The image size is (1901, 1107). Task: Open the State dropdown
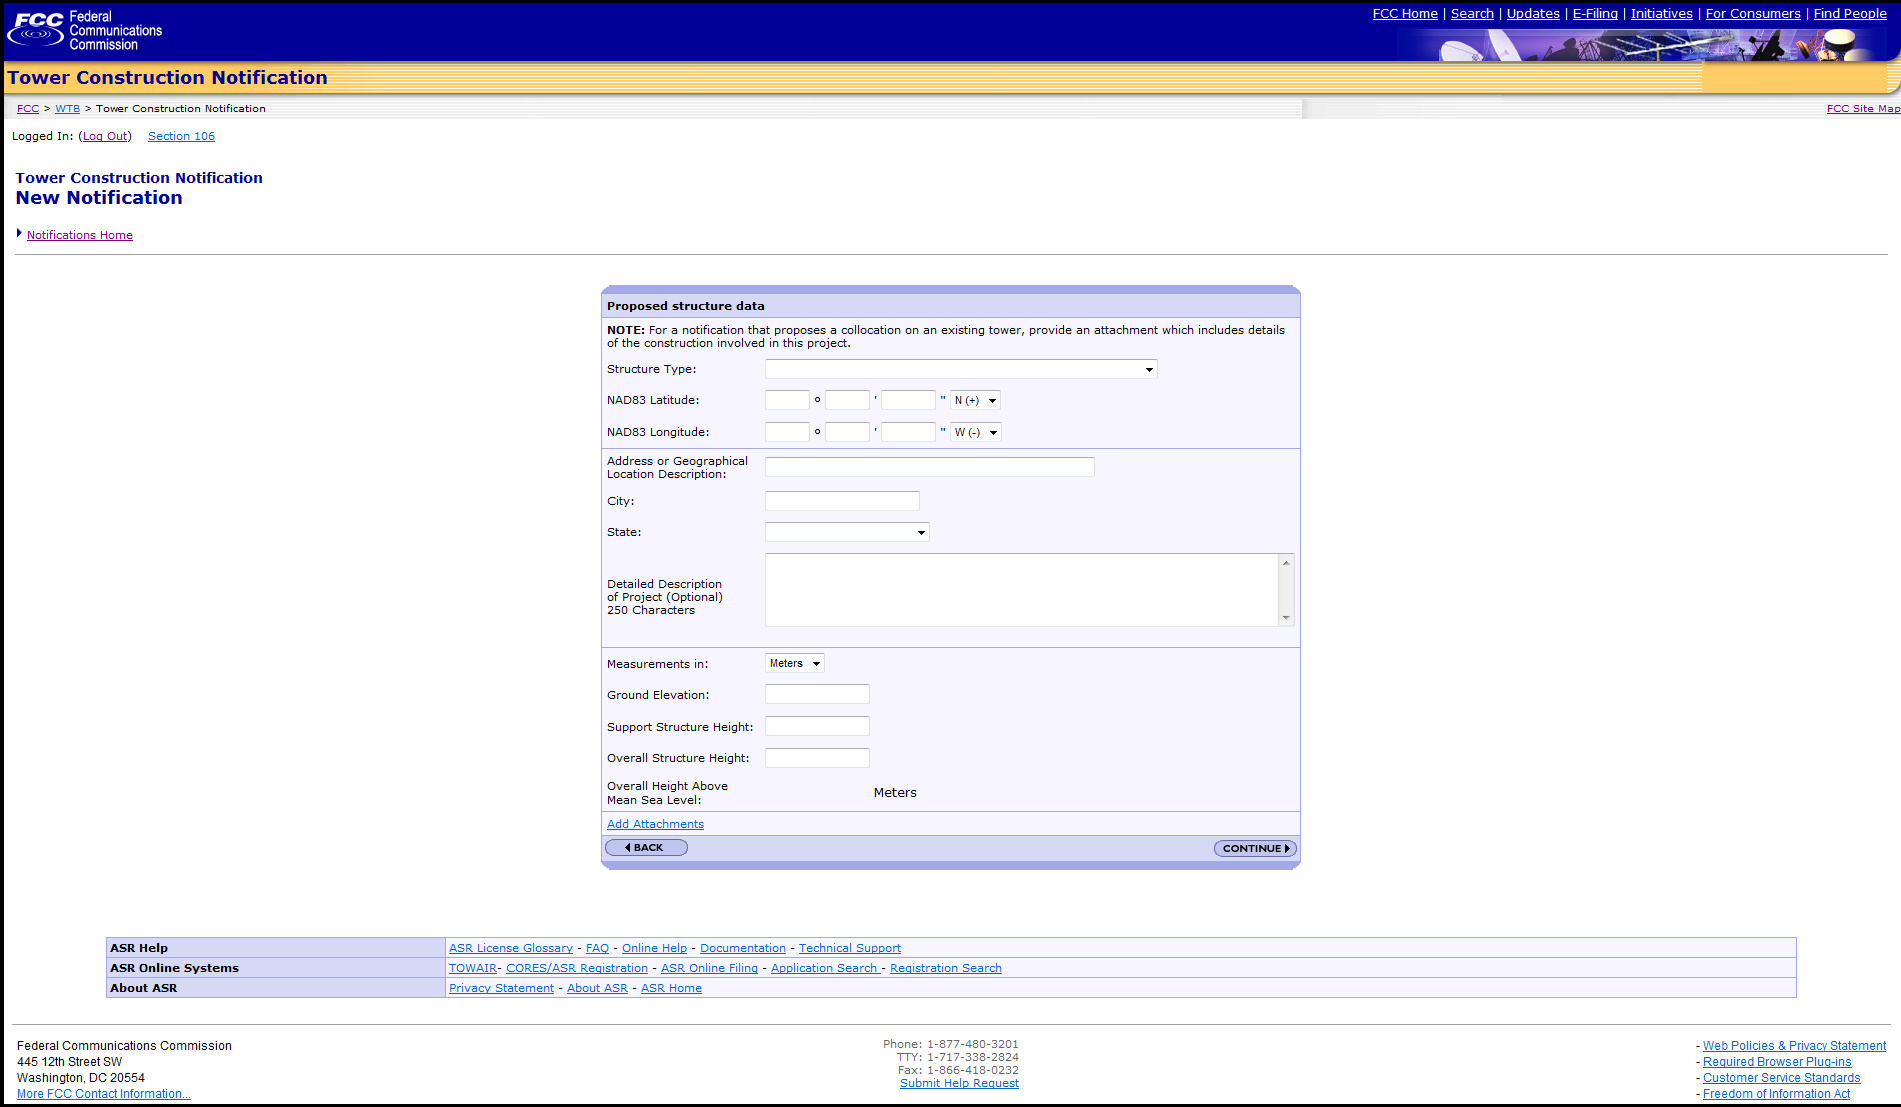coord(847,532)
